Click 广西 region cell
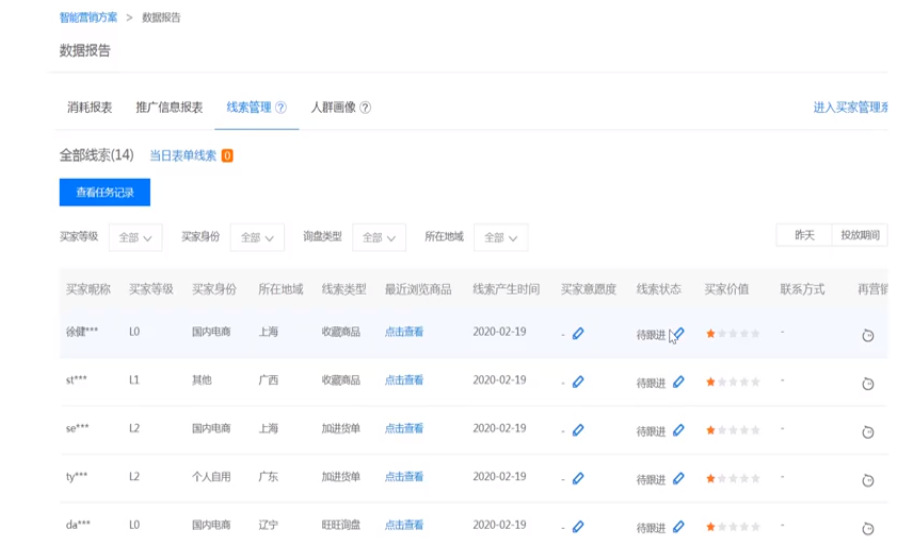918x556 pixels. pyautogui.click(x=268, y=380)
